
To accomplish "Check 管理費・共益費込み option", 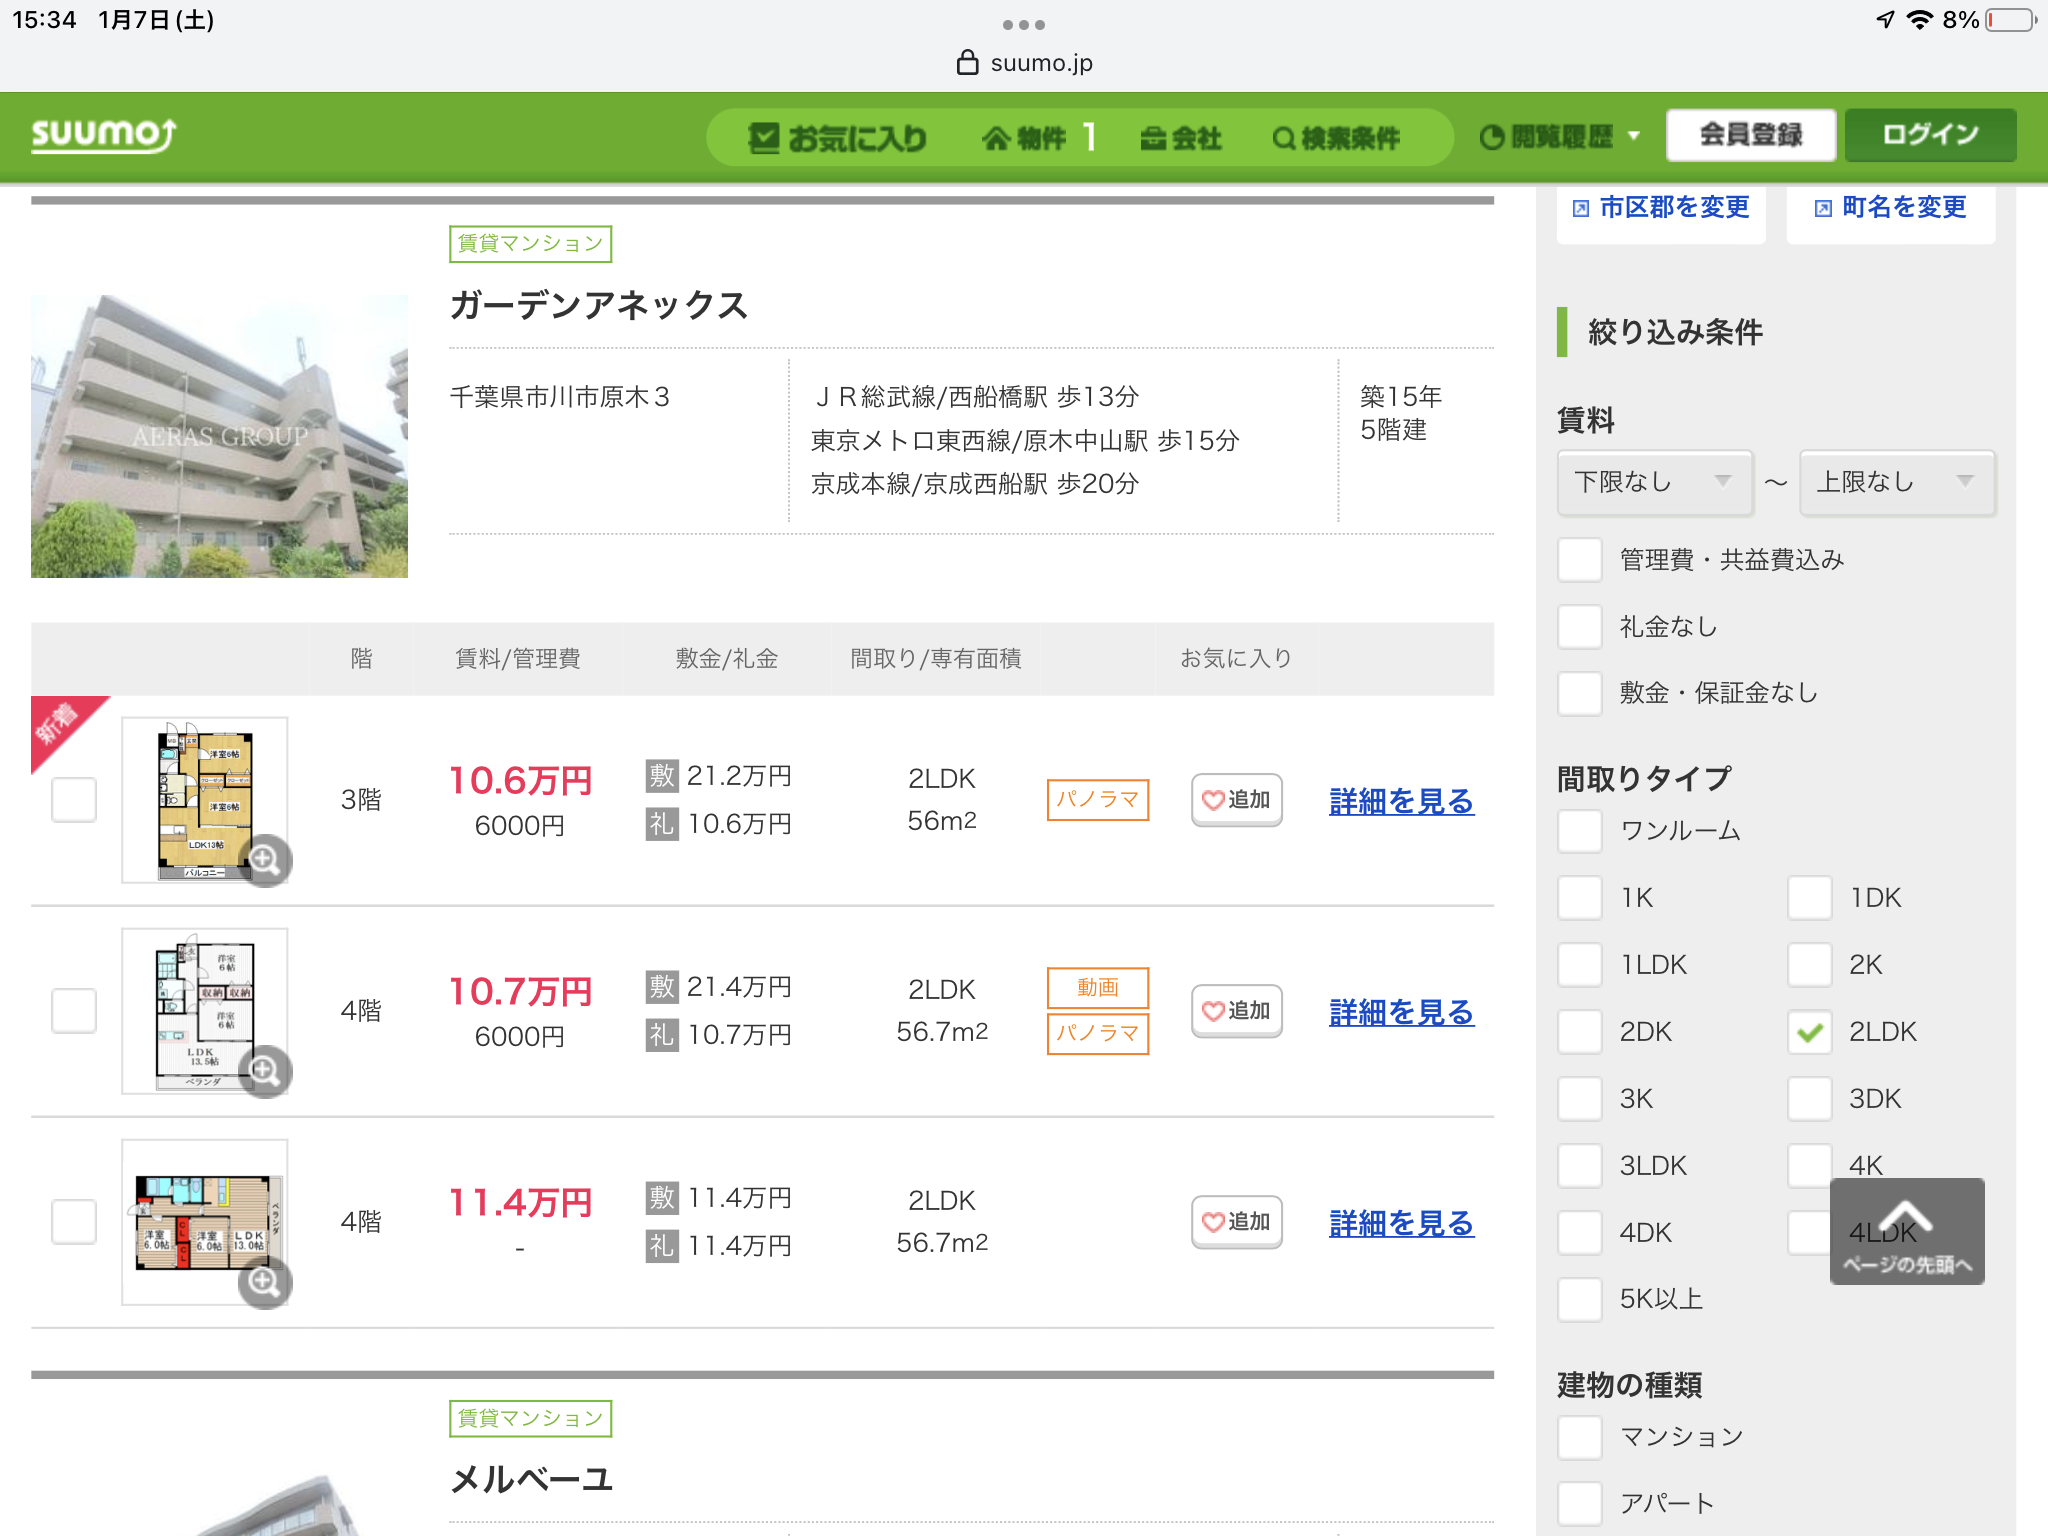I will (x=1580, y=560).
